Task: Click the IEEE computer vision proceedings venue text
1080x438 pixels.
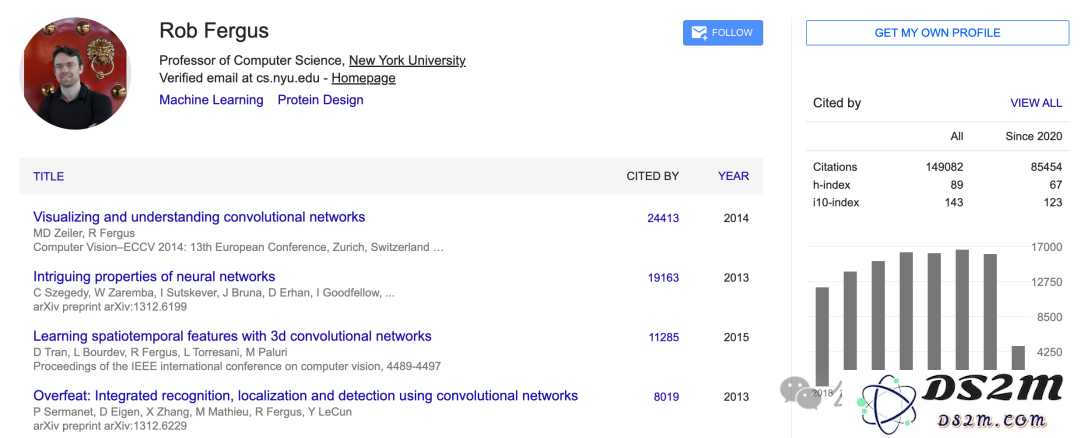Action: pos(237,366)
